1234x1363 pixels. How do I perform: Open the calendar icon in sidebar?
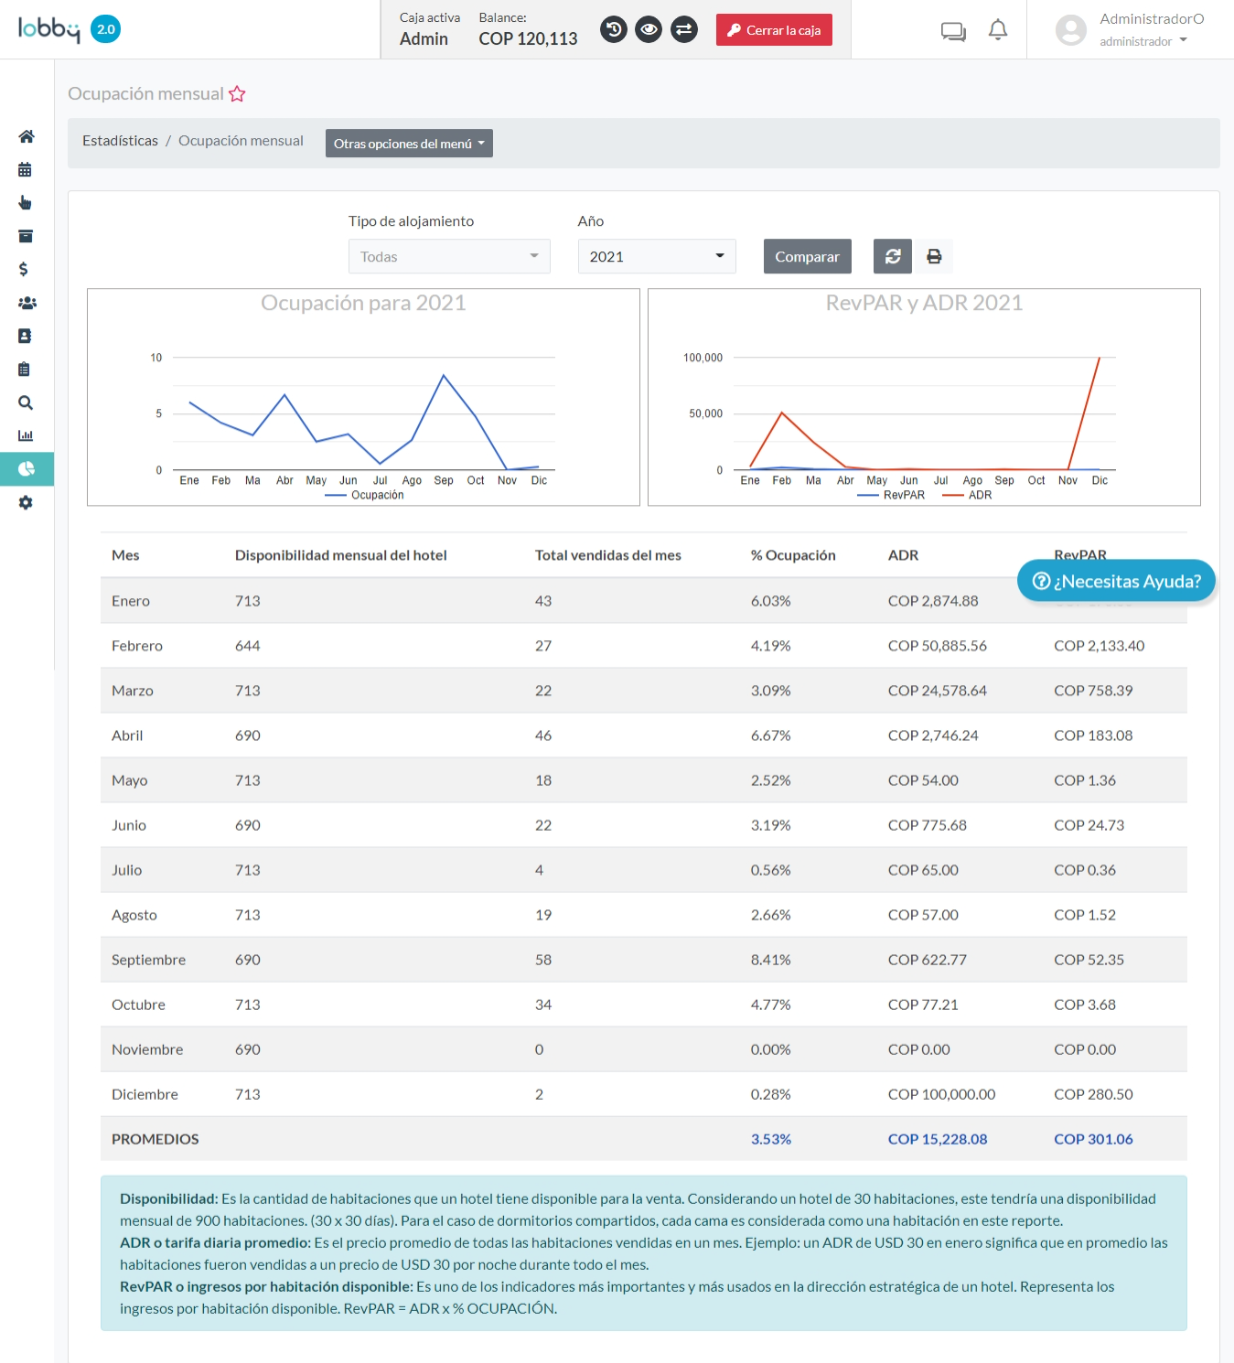[25, 170]
